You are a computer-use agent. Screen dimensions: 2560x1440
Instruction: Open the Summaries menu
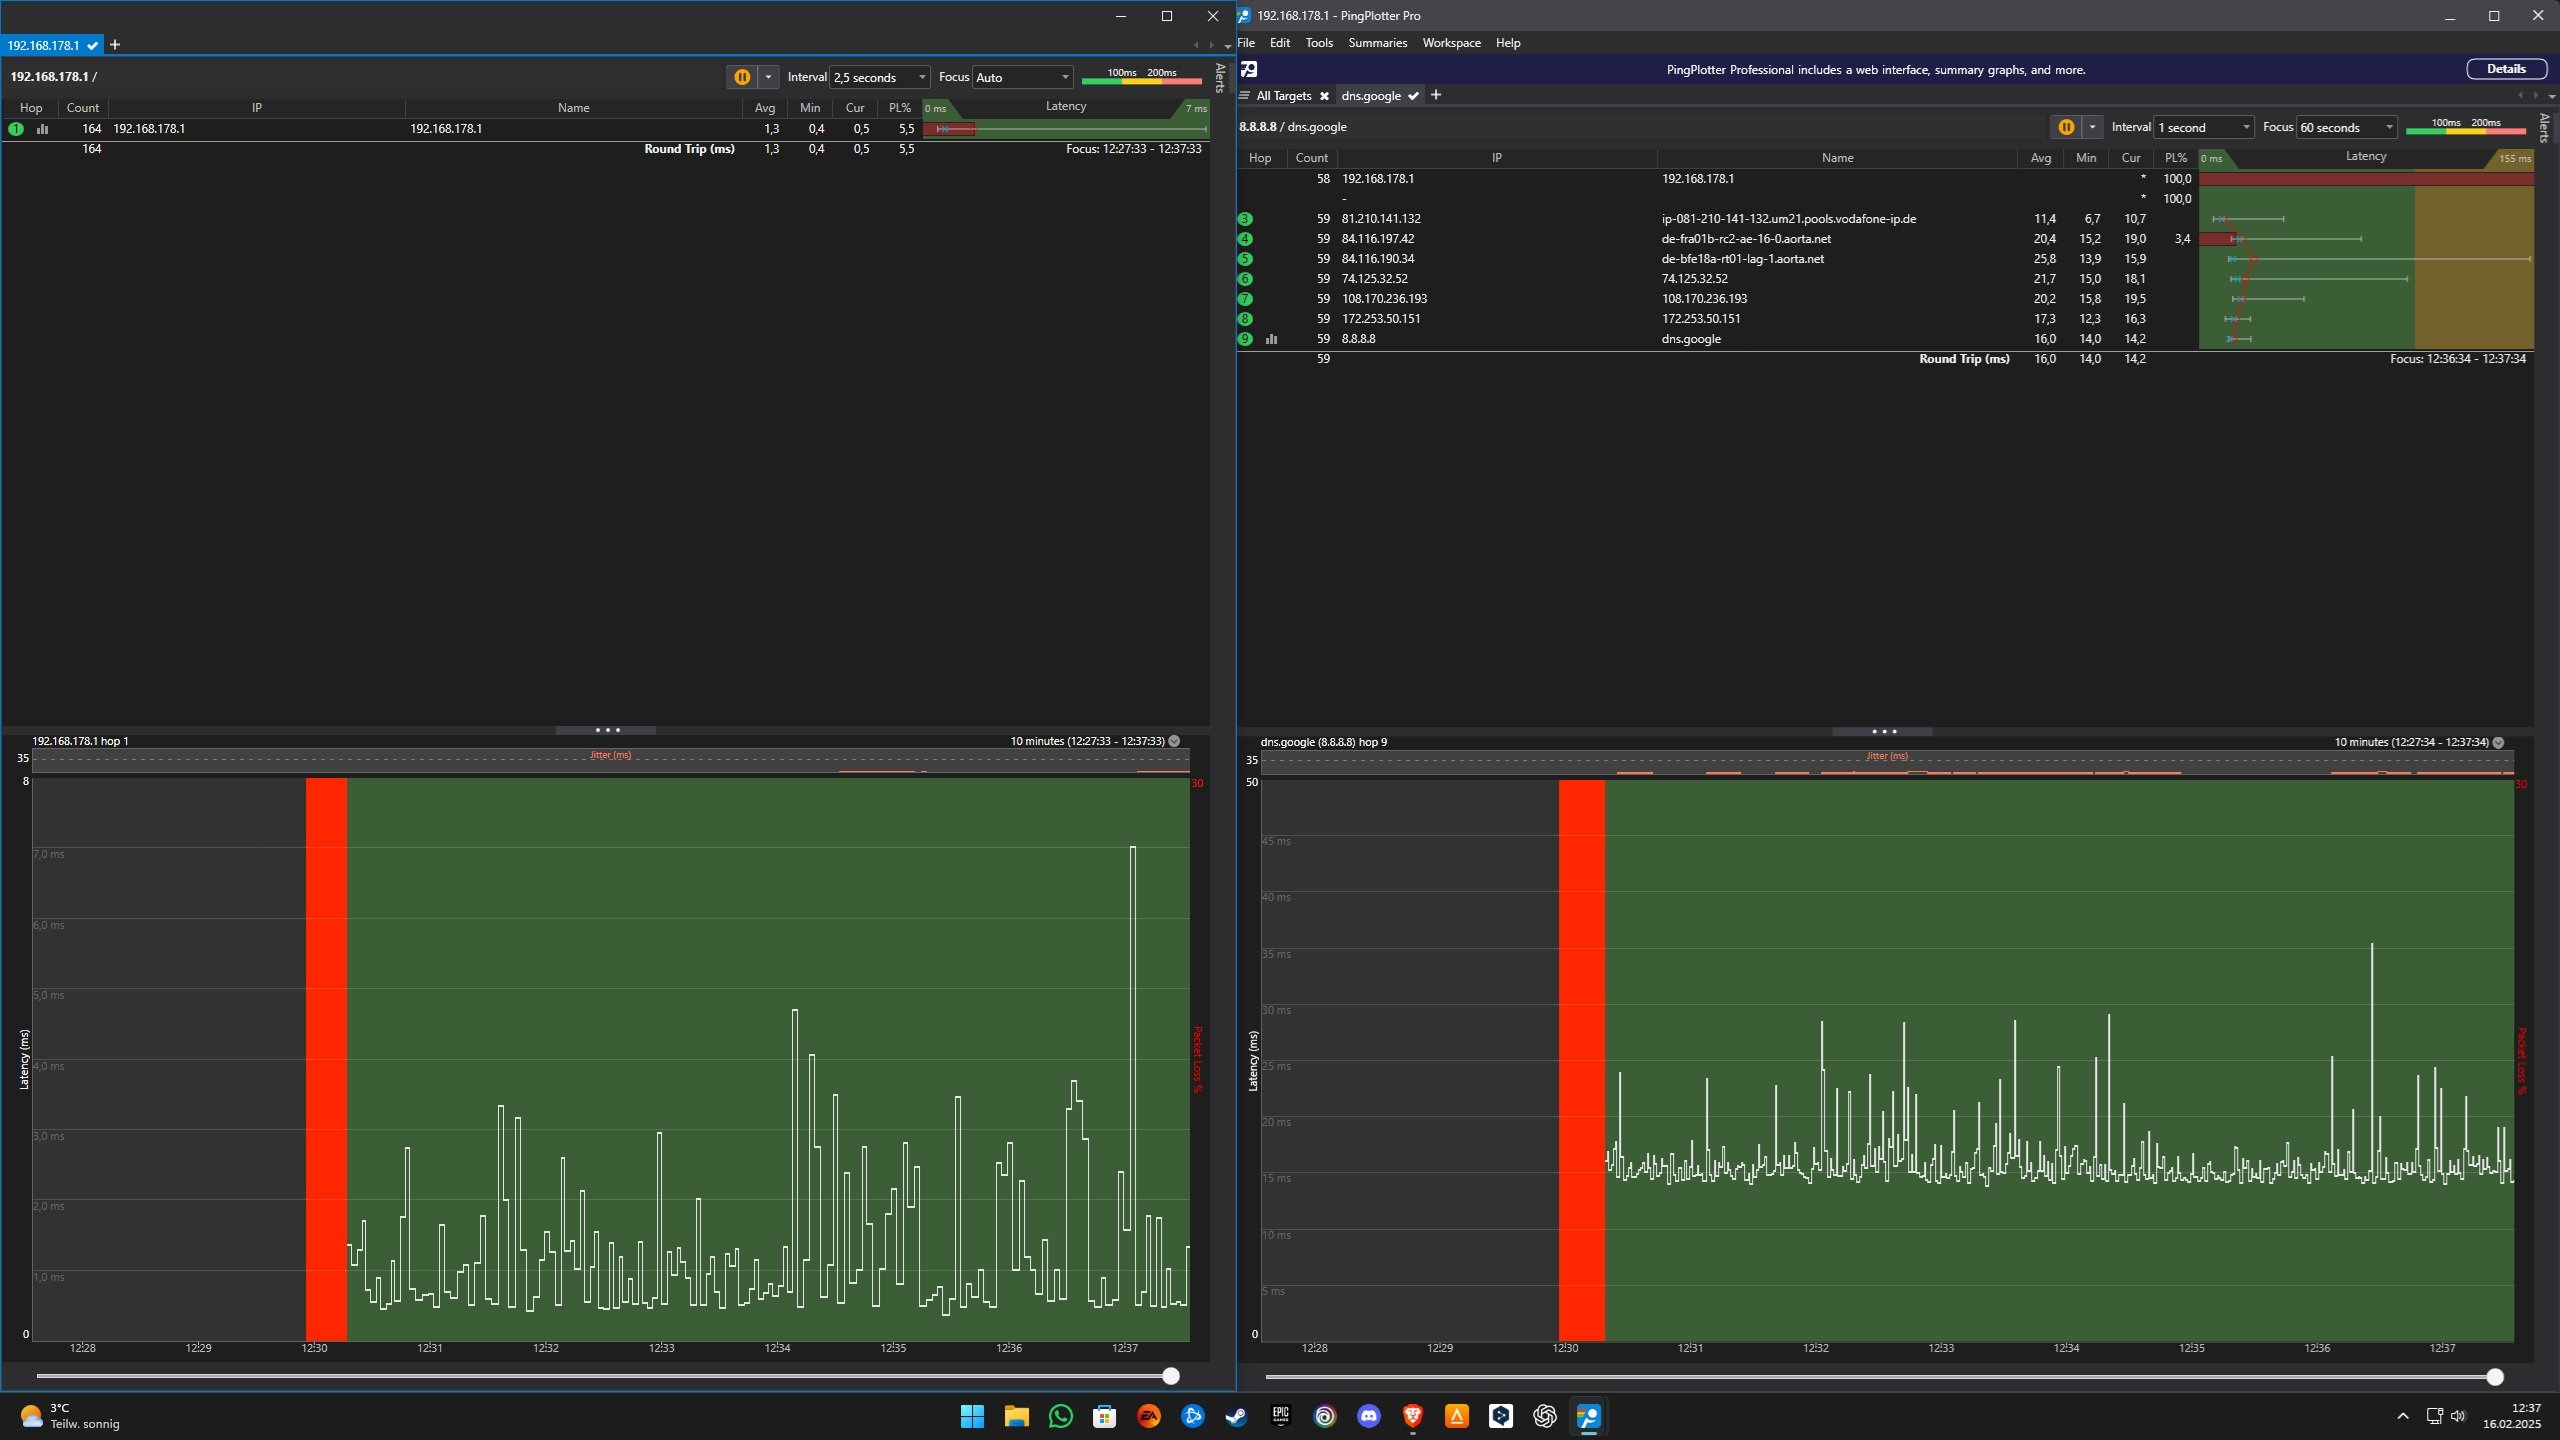point(1377,43)
